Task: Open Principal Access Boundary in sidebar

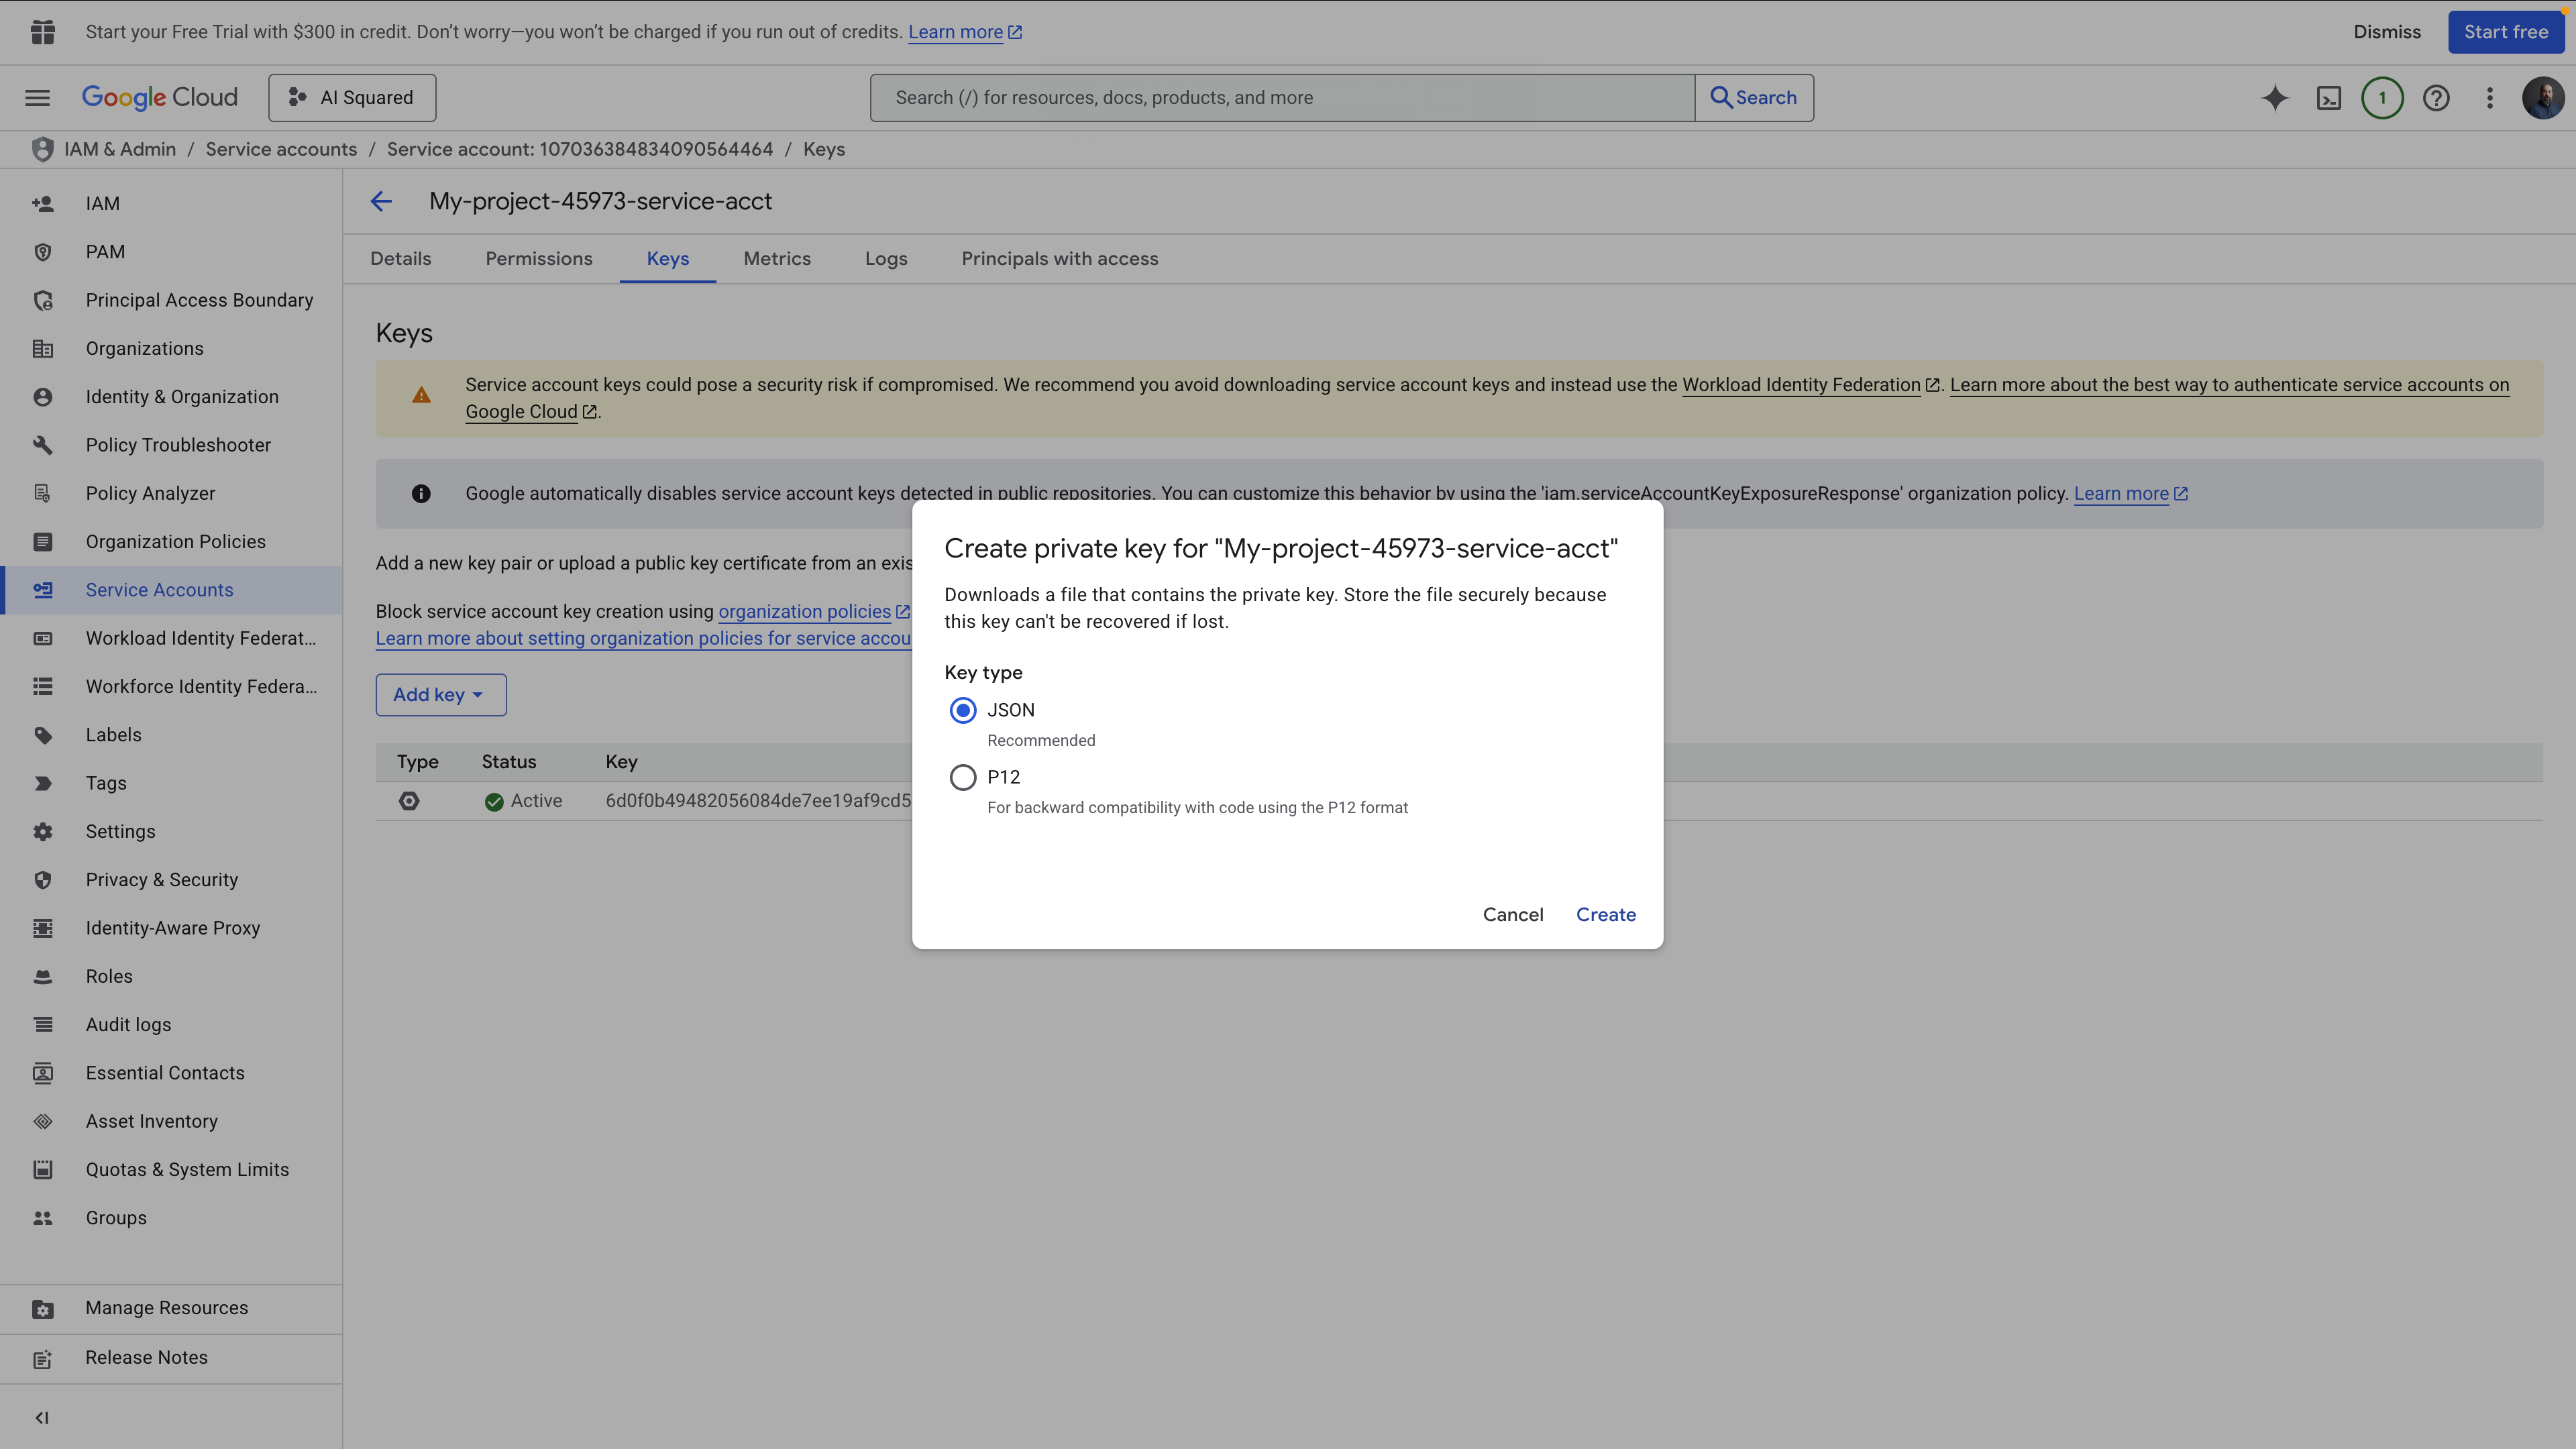Action: [x=172, y=300]
